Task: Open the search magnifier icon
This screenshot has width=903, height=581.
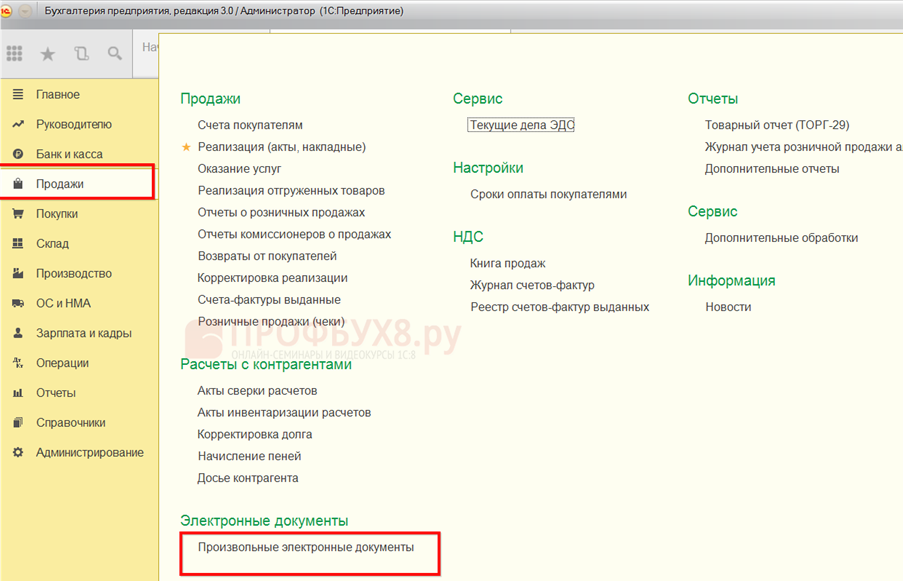Action: point(115,54)
